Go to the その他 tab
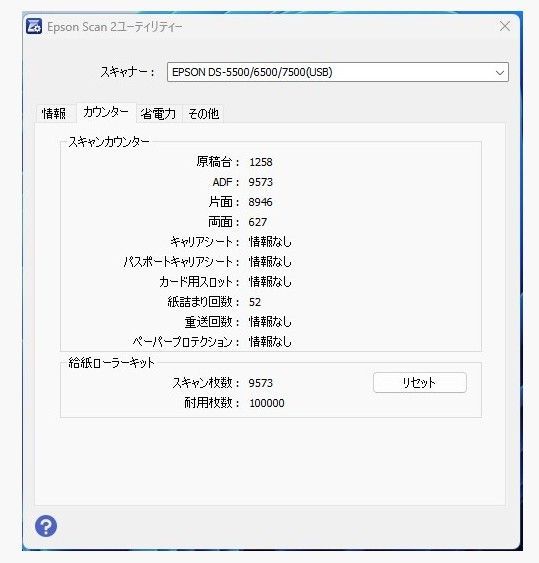The height and width of the screenshot is (563, 539). coord(204,114)
